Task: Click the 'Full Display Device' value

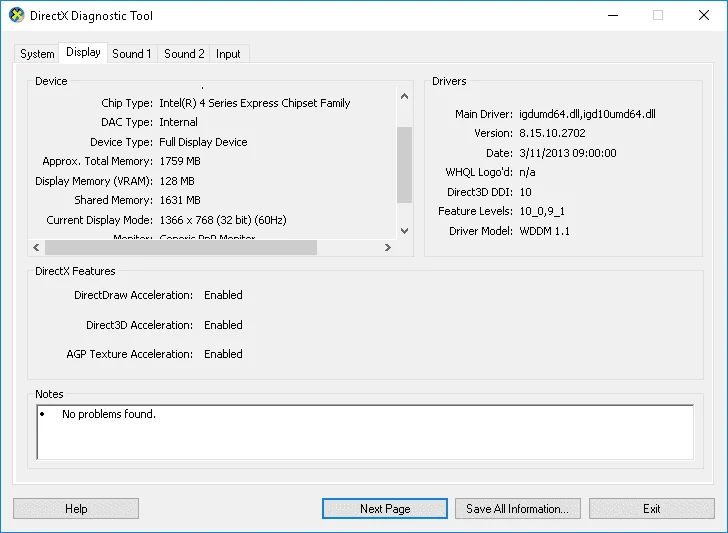Action: coord(203,142)
